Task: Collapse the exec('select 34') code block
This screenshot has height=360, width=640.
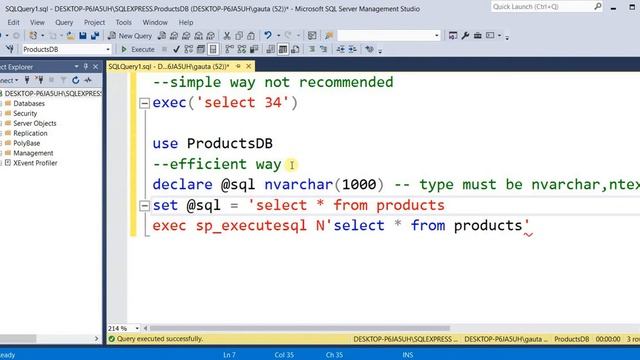Action: click(x=144, y=103)
